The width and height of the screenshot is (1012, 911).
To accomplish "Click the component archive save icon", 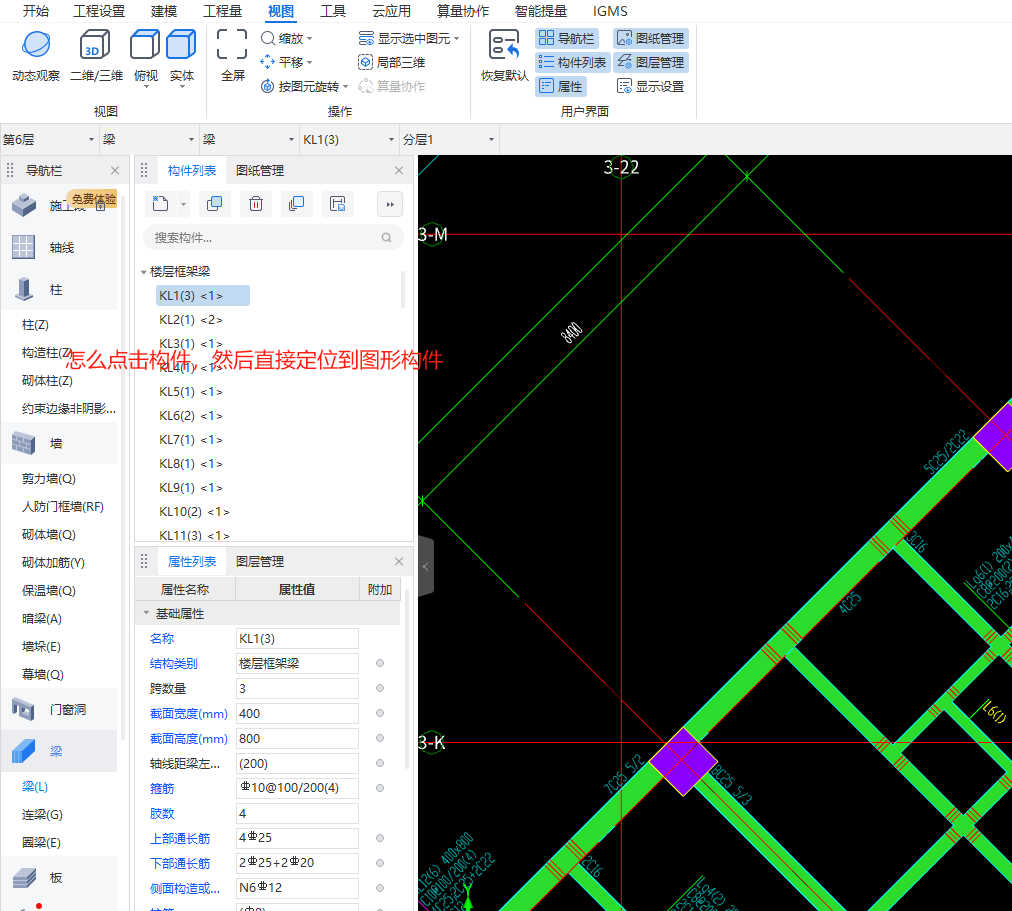I will click(338, 205).
